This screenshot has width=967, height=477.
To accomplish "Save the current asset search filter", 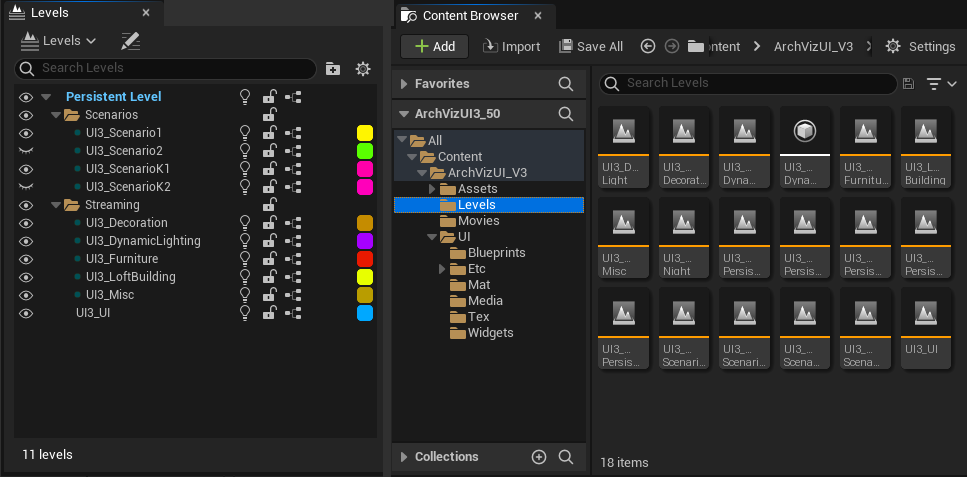I will click(908, 84).
